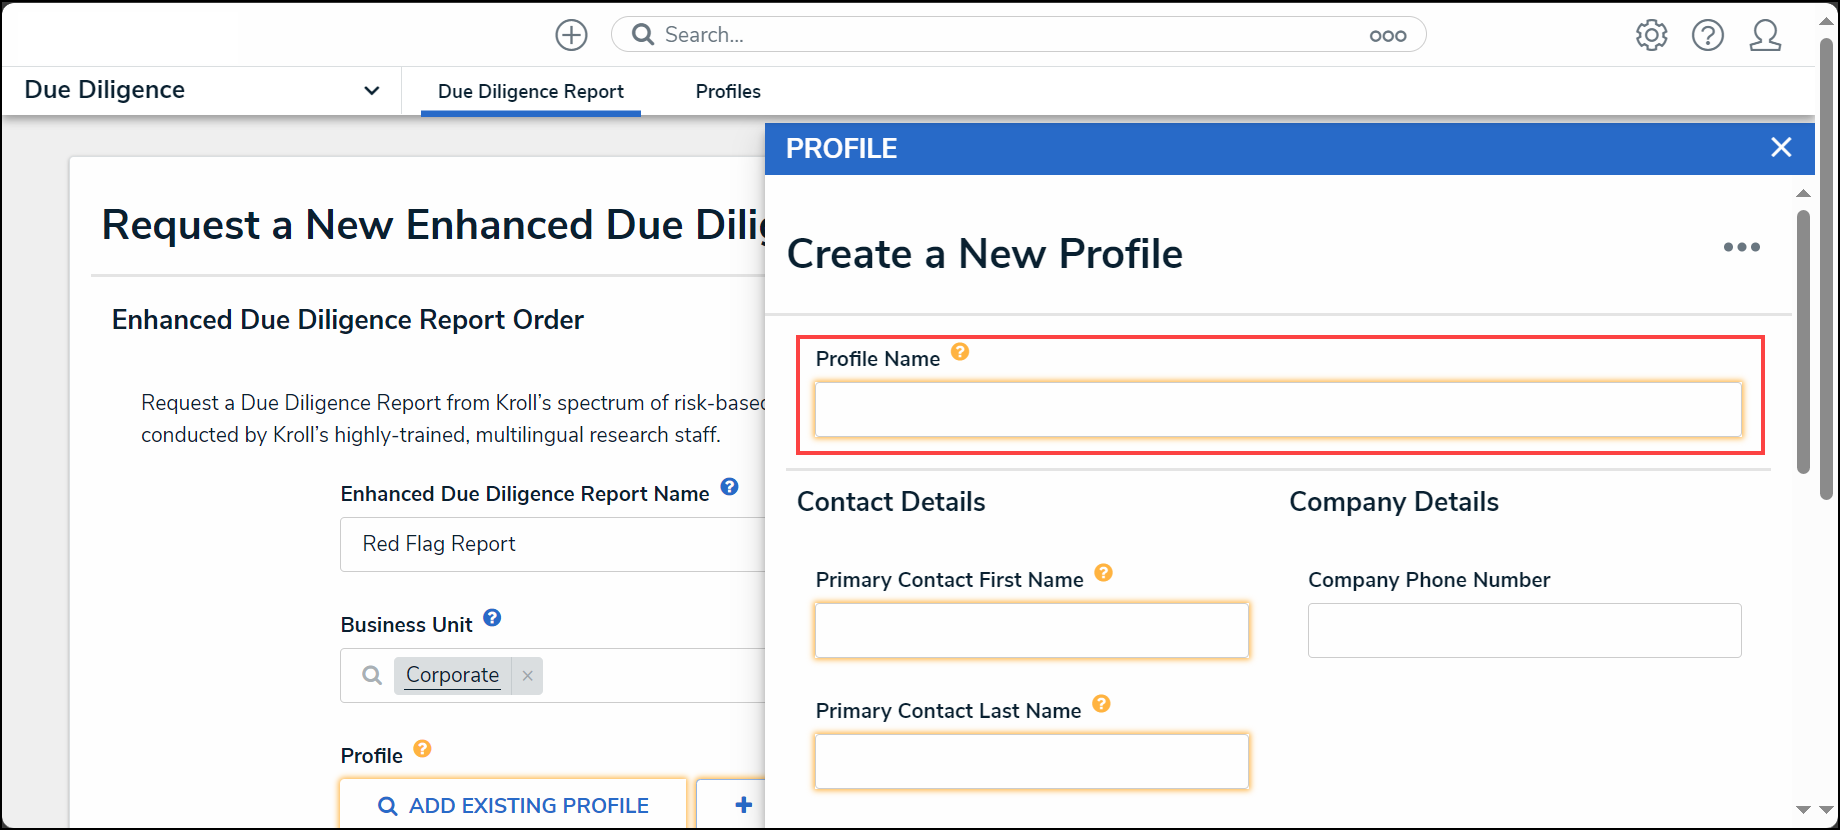Click the plus circle quick-add icon
Viewport: 1840px width, 830px height.
pyautogui.click(x=571, y=35)
